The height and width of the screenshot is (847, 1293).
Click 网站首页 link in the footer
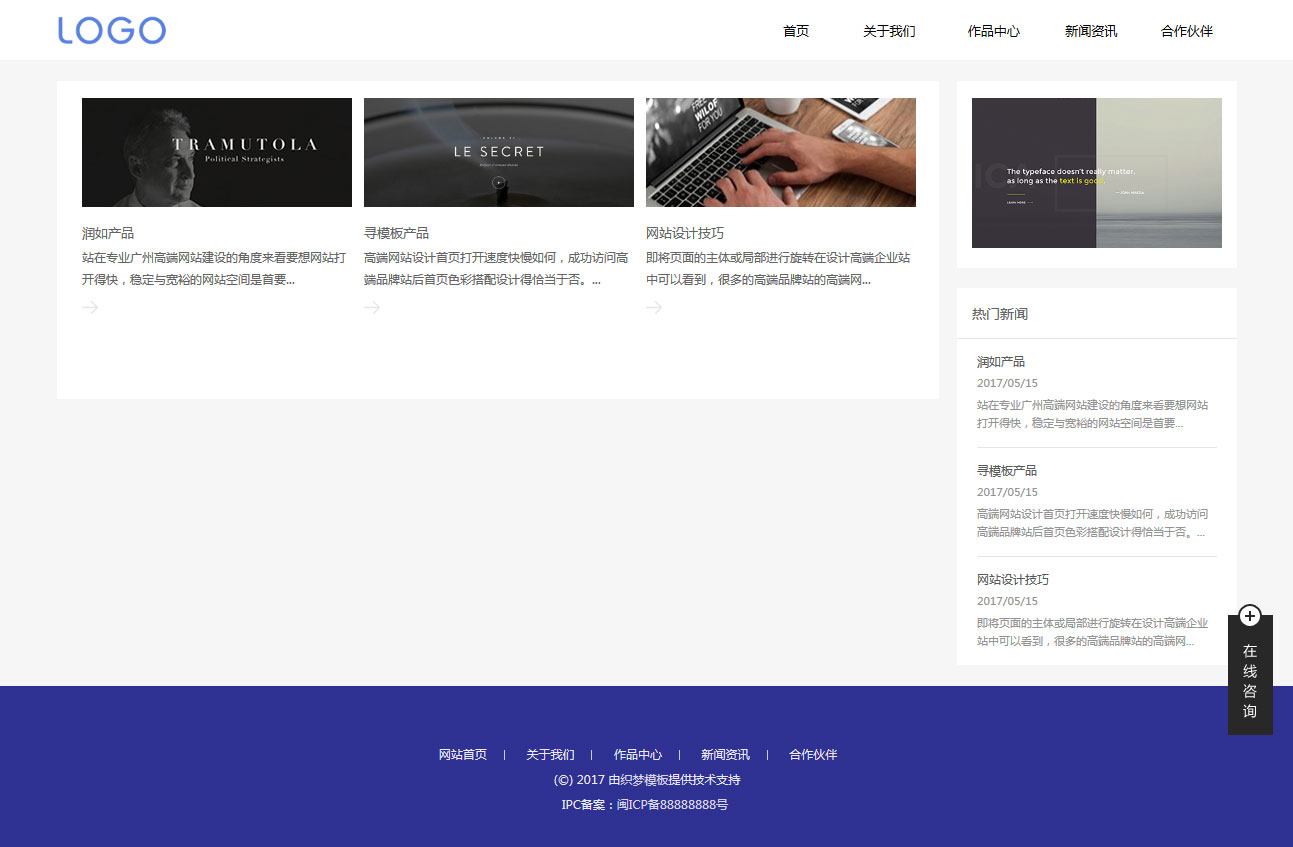463,755
